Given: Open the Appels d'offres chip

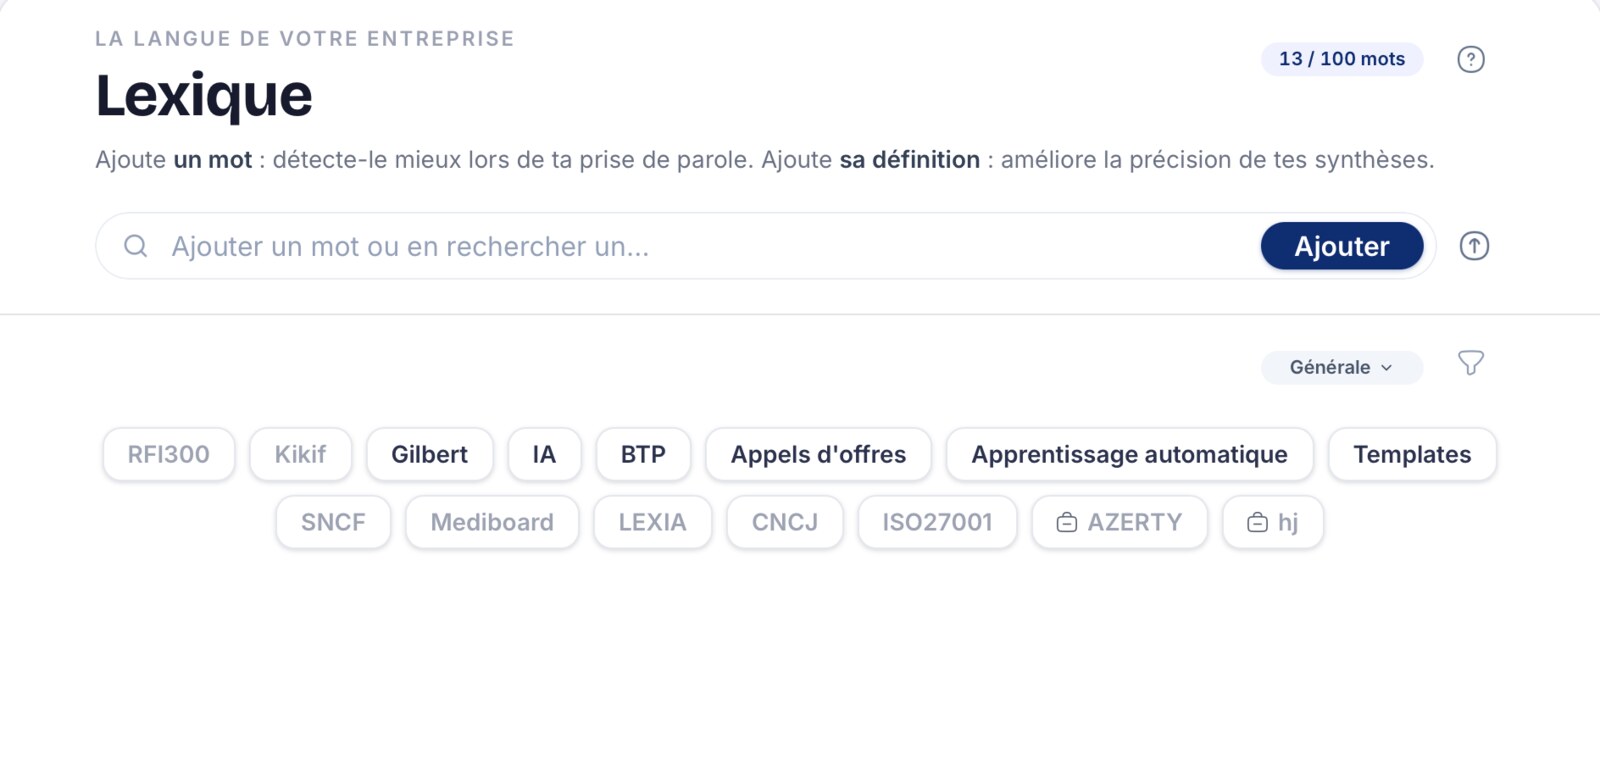Looking at the screenshot, I should pyautogui.click(x=818, y=454).
